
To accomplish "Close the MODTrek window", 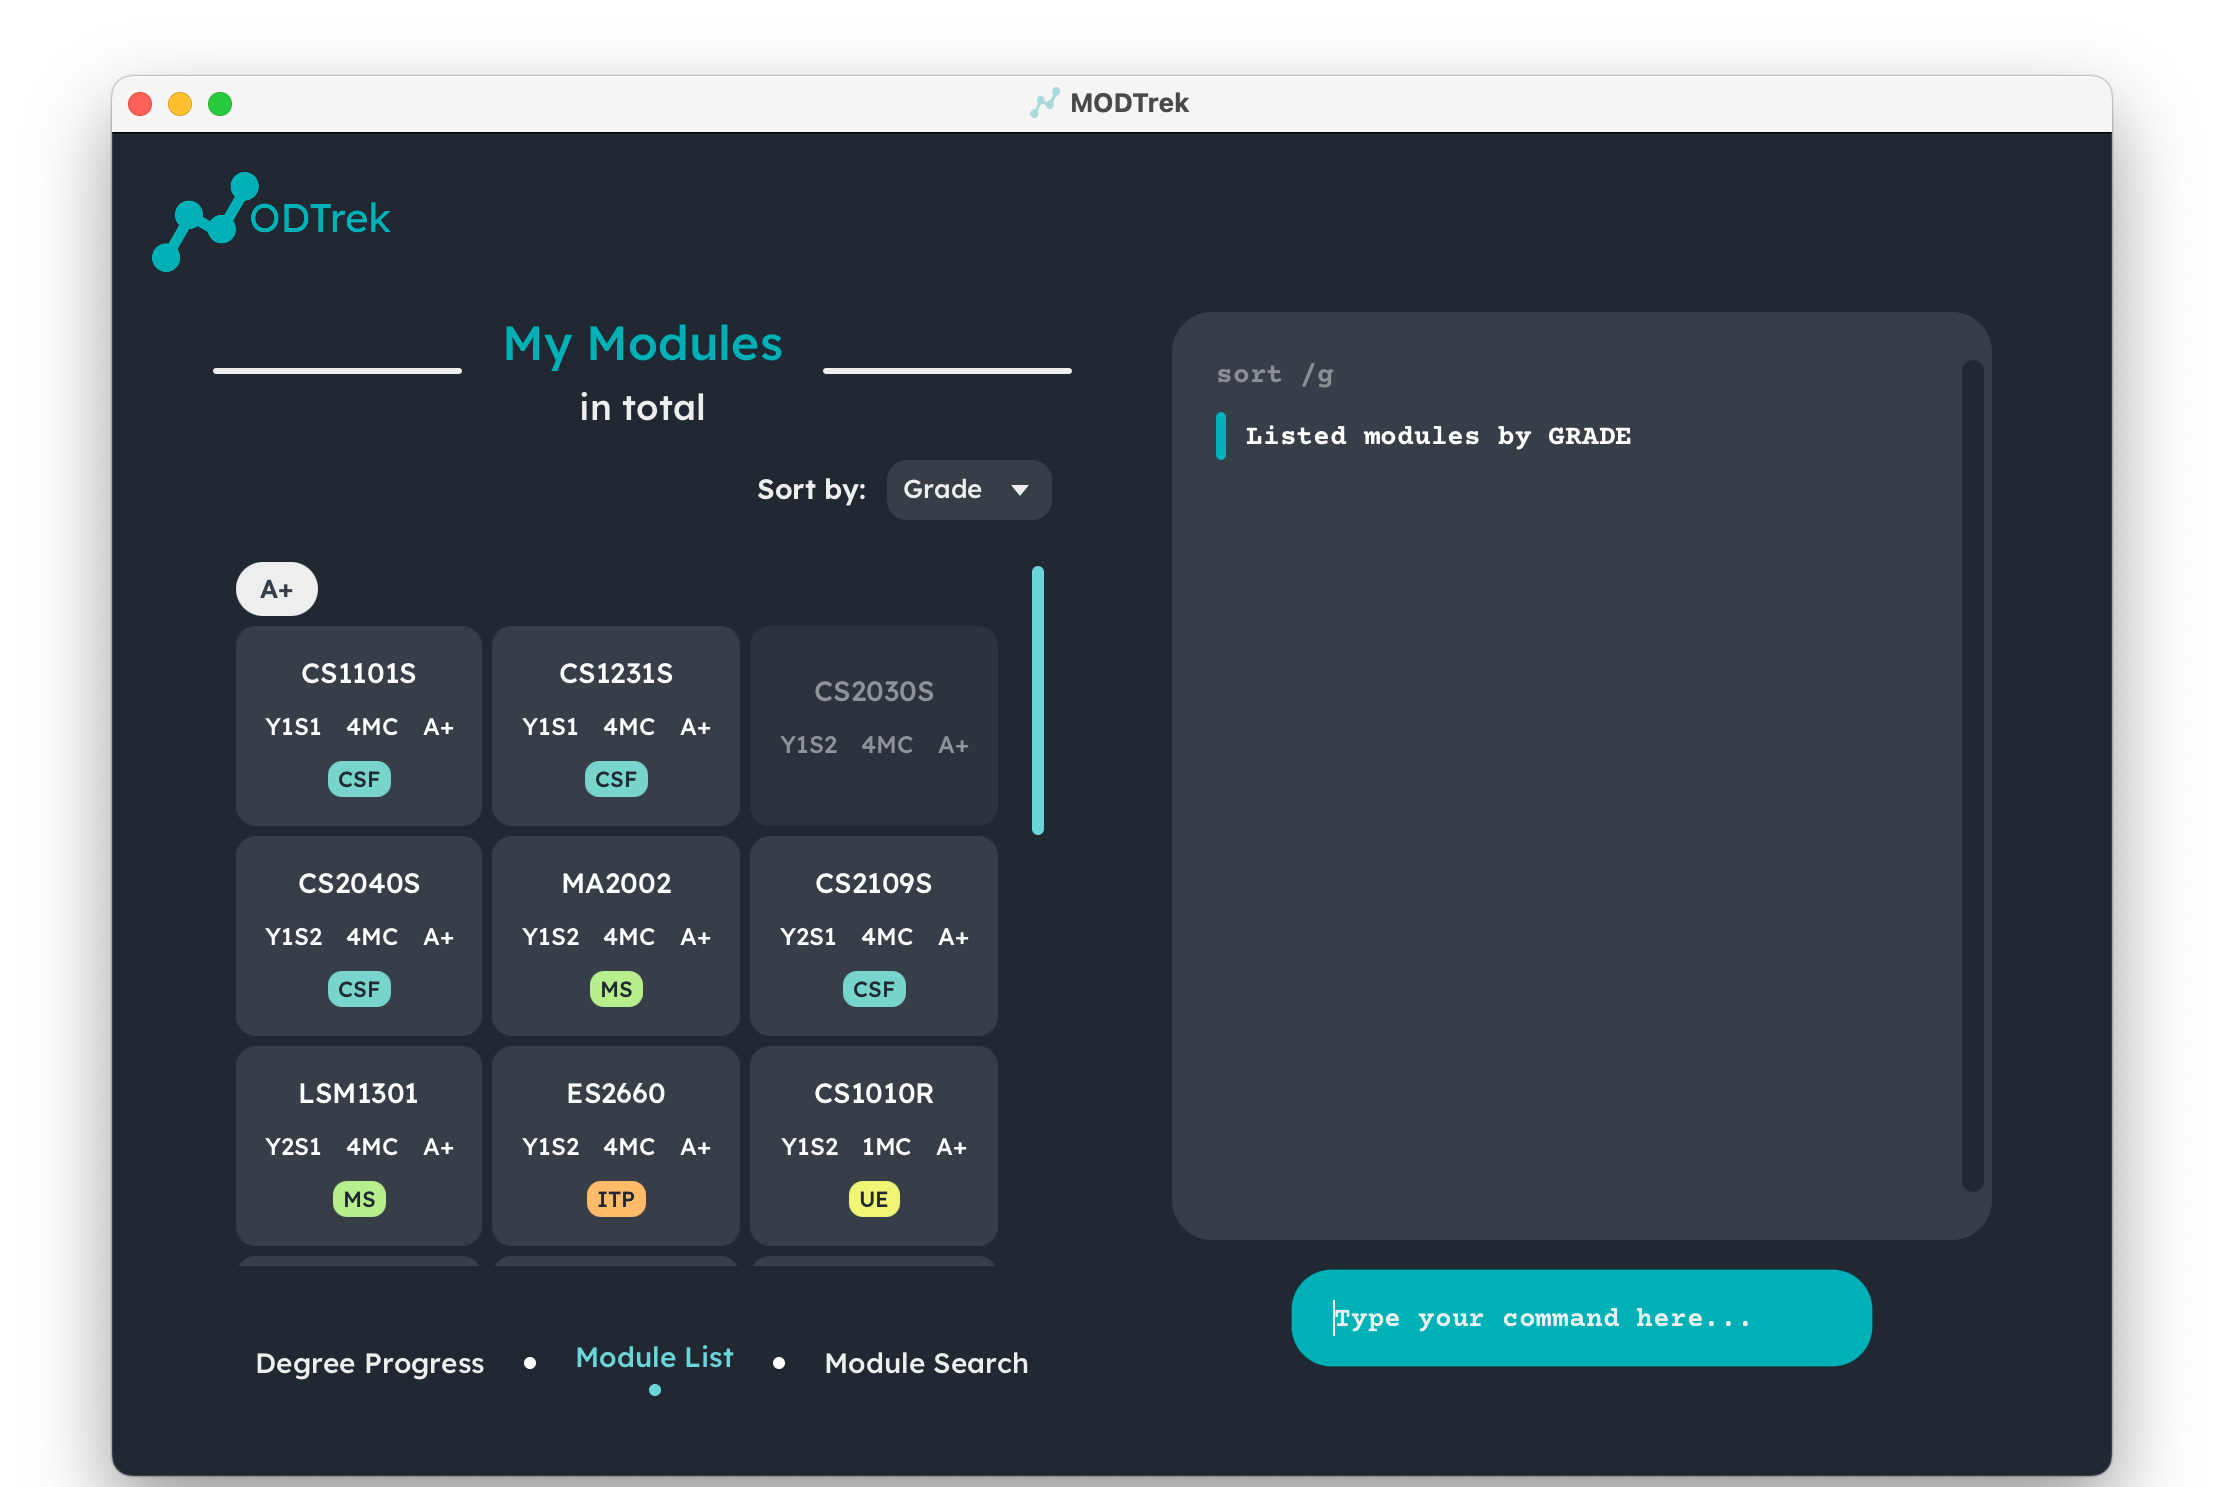I will (140, 104).
